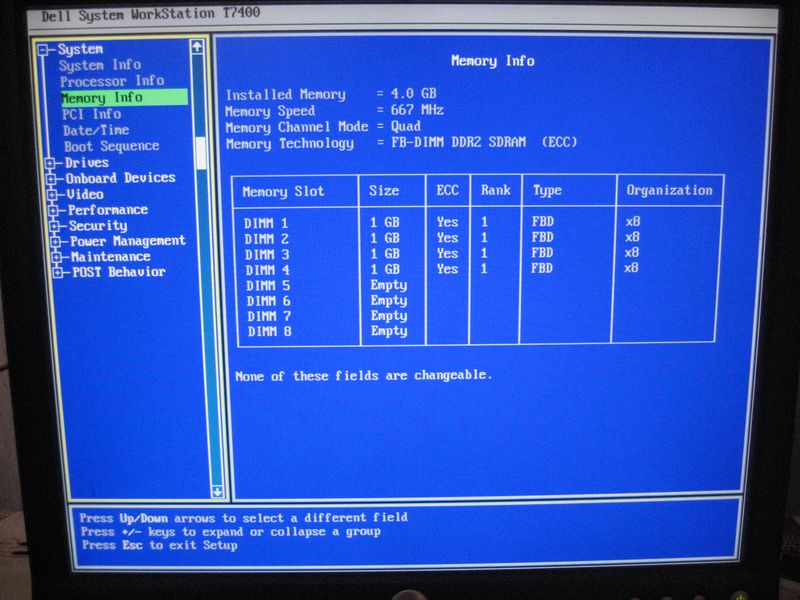
Task: Select highlighted Memory Info entry
Action: pos(123,97)
